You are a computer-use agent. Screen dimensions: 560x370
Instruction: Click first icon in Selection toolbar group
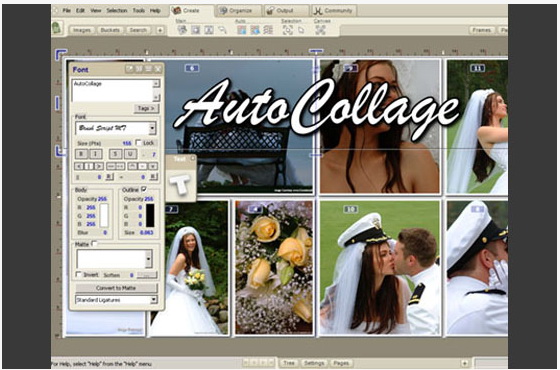[288, 30]
